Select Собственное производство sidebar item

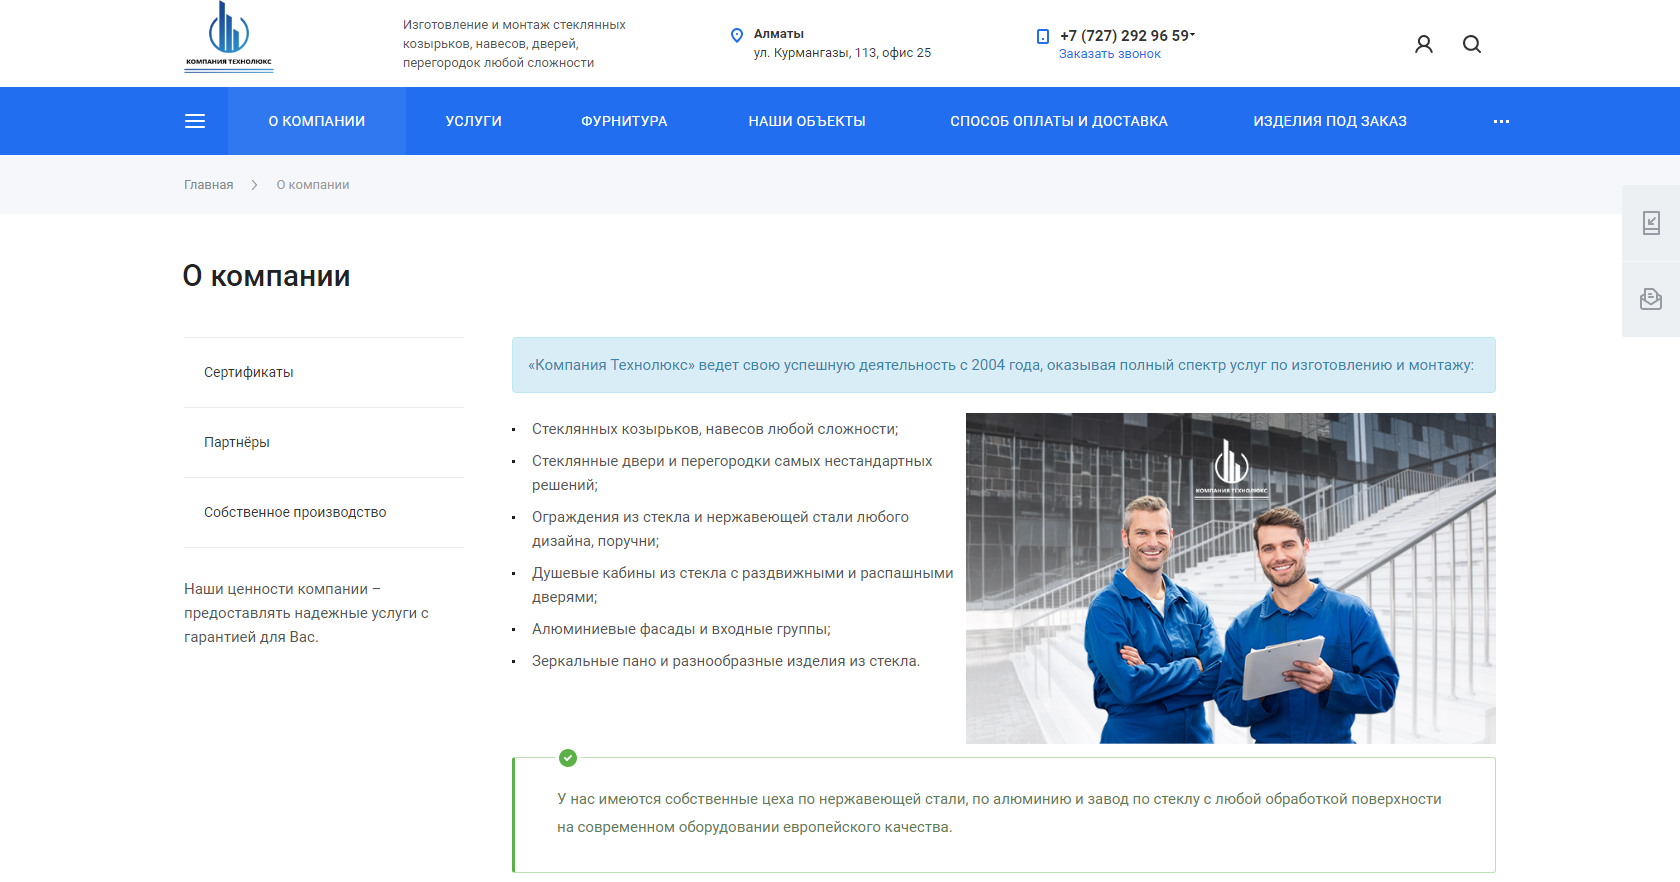click(295, 512)
